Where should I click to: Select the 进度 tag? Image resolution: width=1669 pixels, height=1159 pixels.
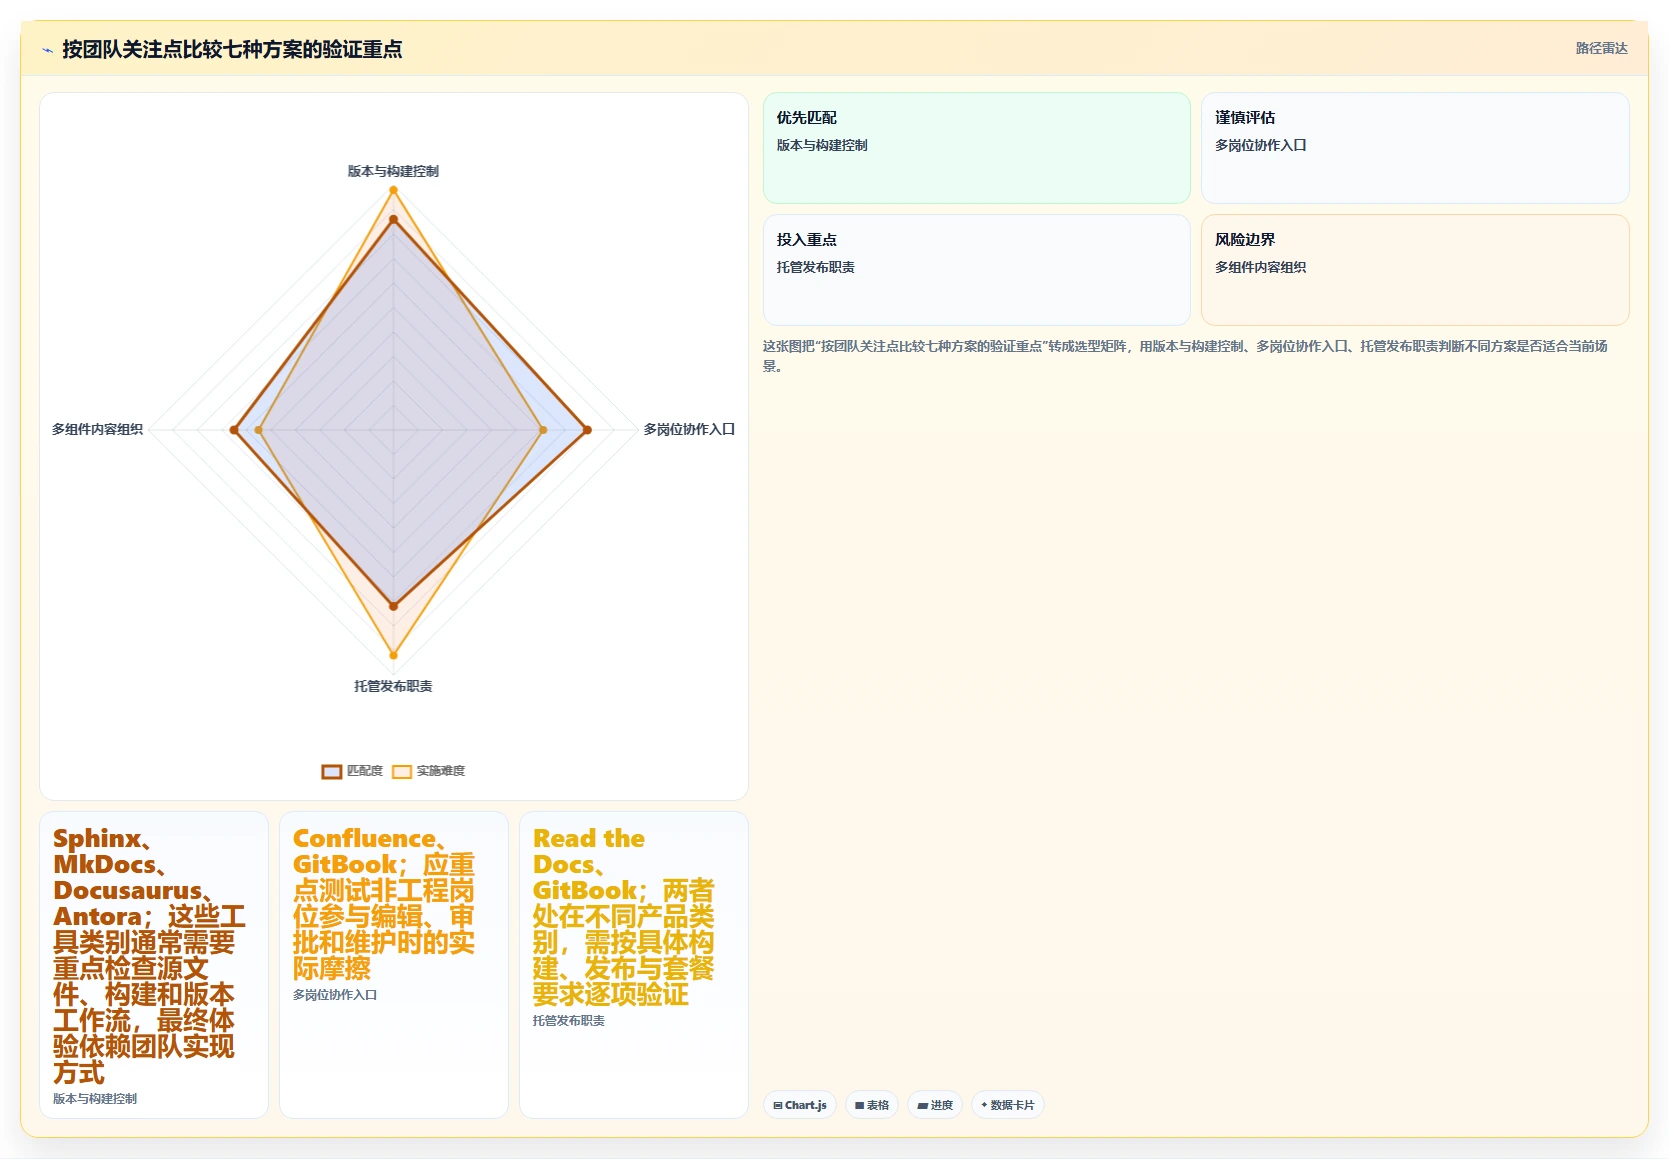[x=935, y=1105]
